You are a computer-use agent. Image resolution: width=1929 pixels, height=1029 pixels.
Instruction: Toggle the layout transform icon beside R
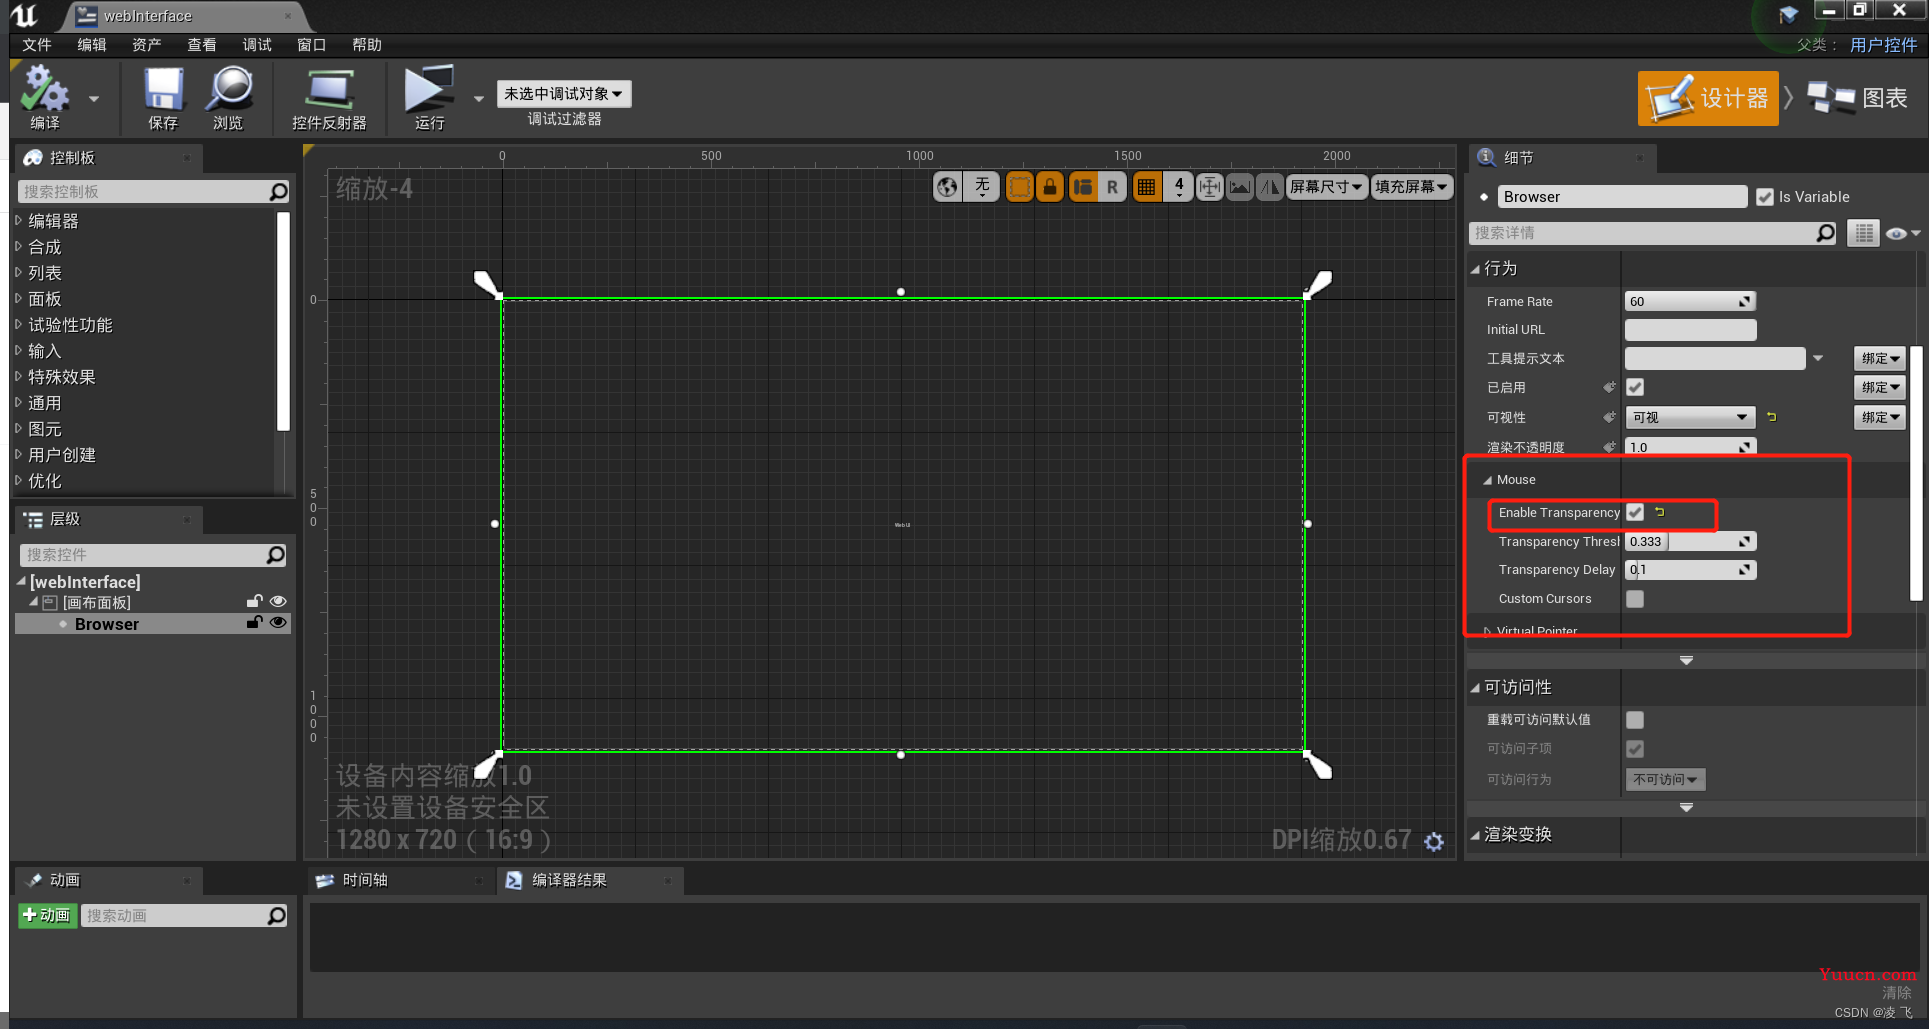[x=1083, y=187]
